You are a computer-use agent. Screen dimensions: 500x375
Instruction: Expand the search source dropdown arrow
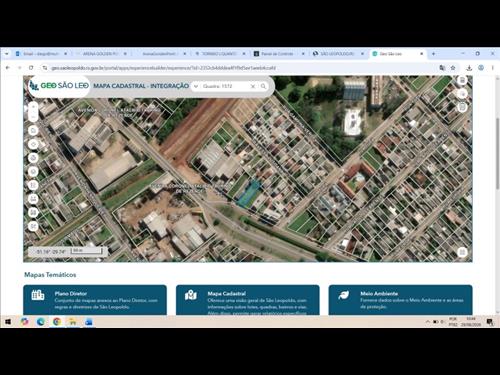coord(196,86)
